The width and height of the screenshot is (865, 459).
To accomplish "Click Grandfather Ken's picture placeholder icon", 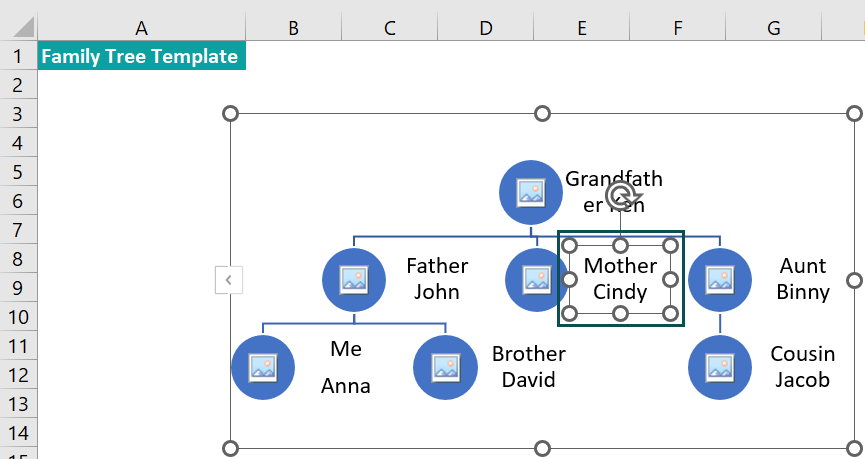I will click(x=531, y=193).
